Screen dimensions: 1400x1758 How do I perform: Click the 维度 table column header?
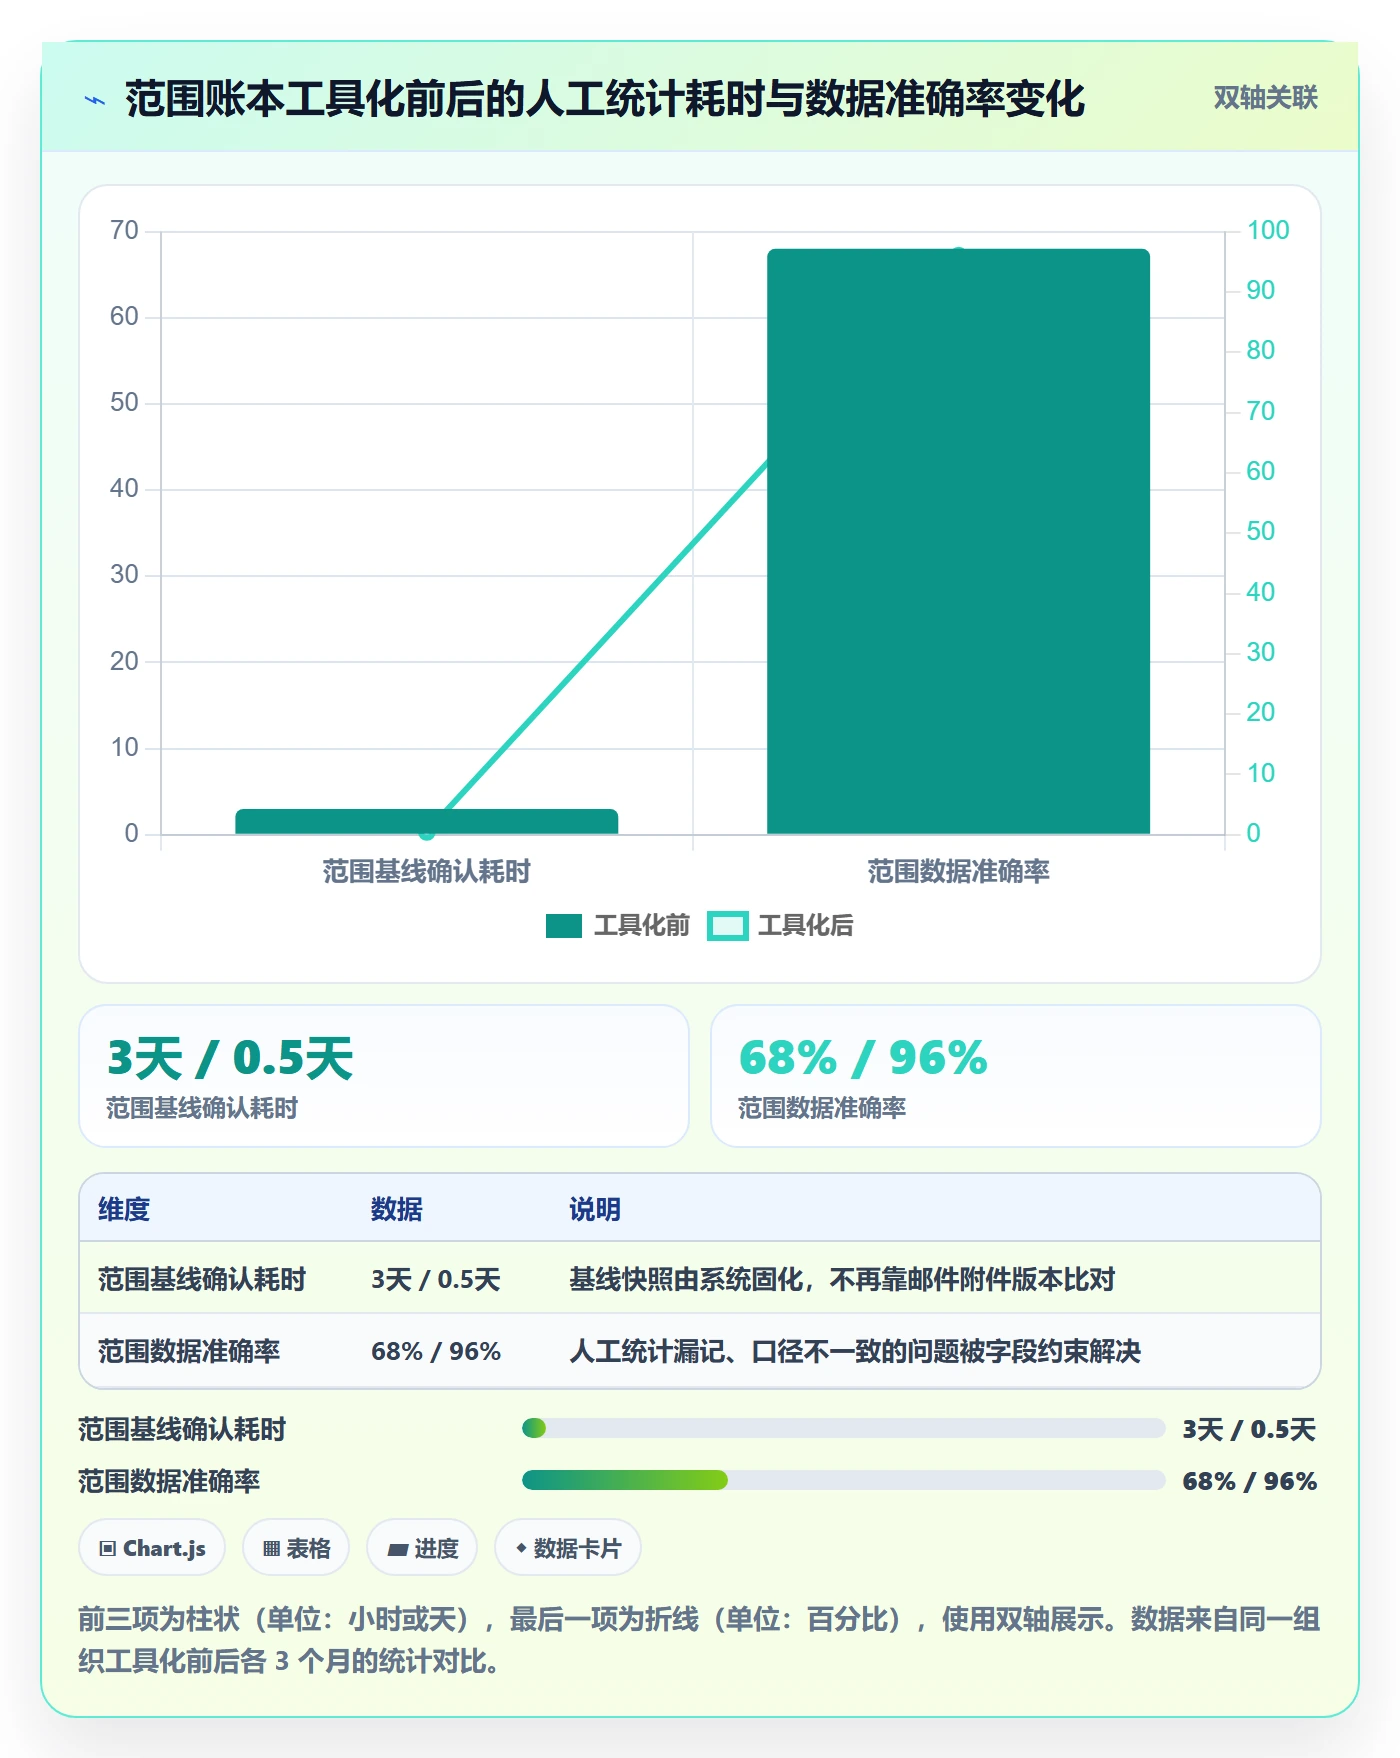[x=124, y=1209]
